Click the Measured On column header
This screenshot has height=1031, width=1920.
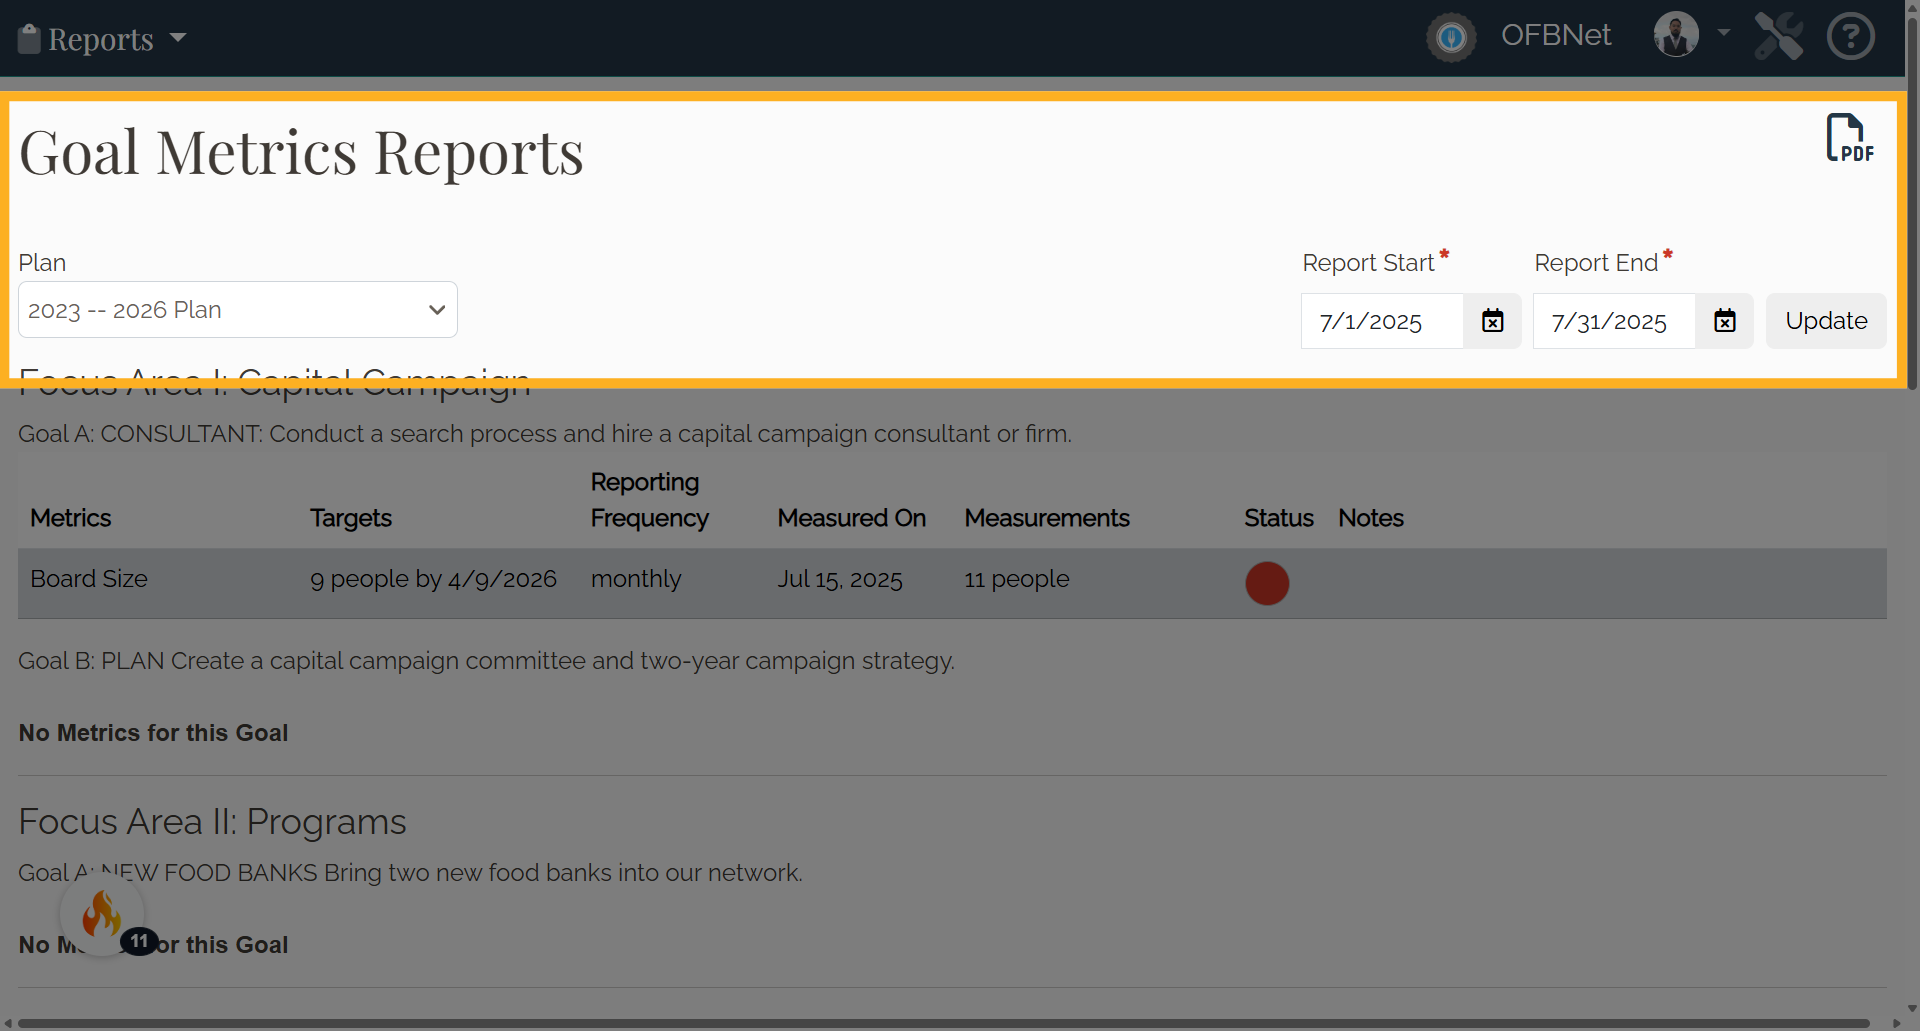click(x=852, y=518)
